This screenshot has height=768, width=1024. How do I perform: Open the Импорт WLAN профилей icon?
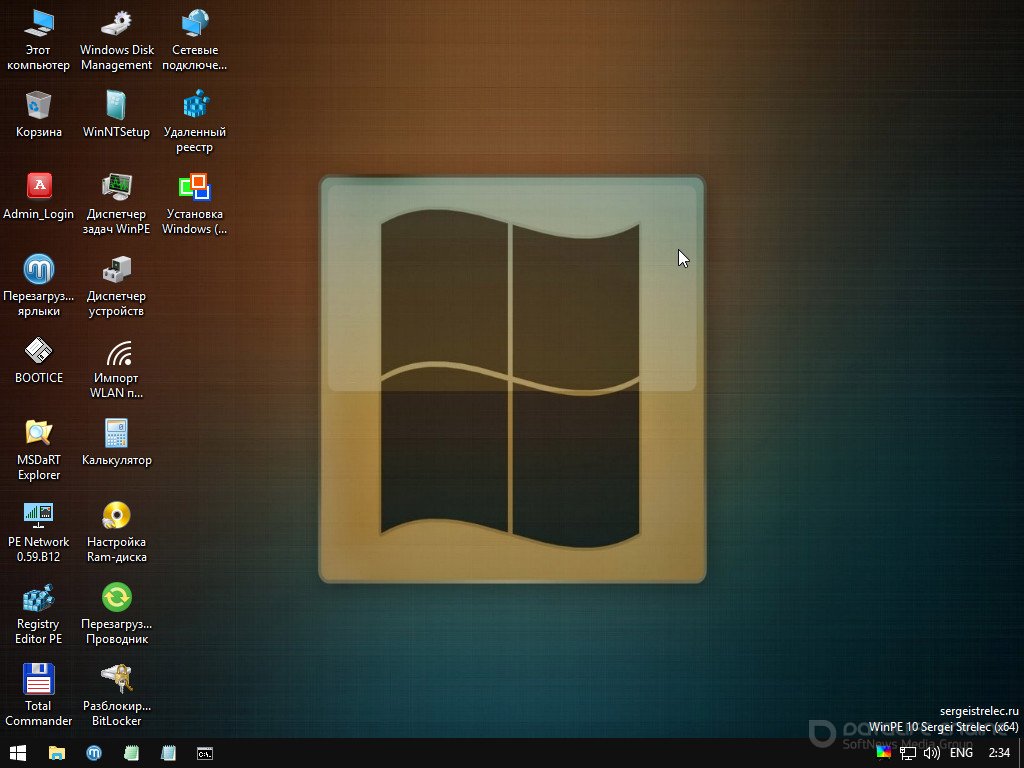click(x=116, y=353)
